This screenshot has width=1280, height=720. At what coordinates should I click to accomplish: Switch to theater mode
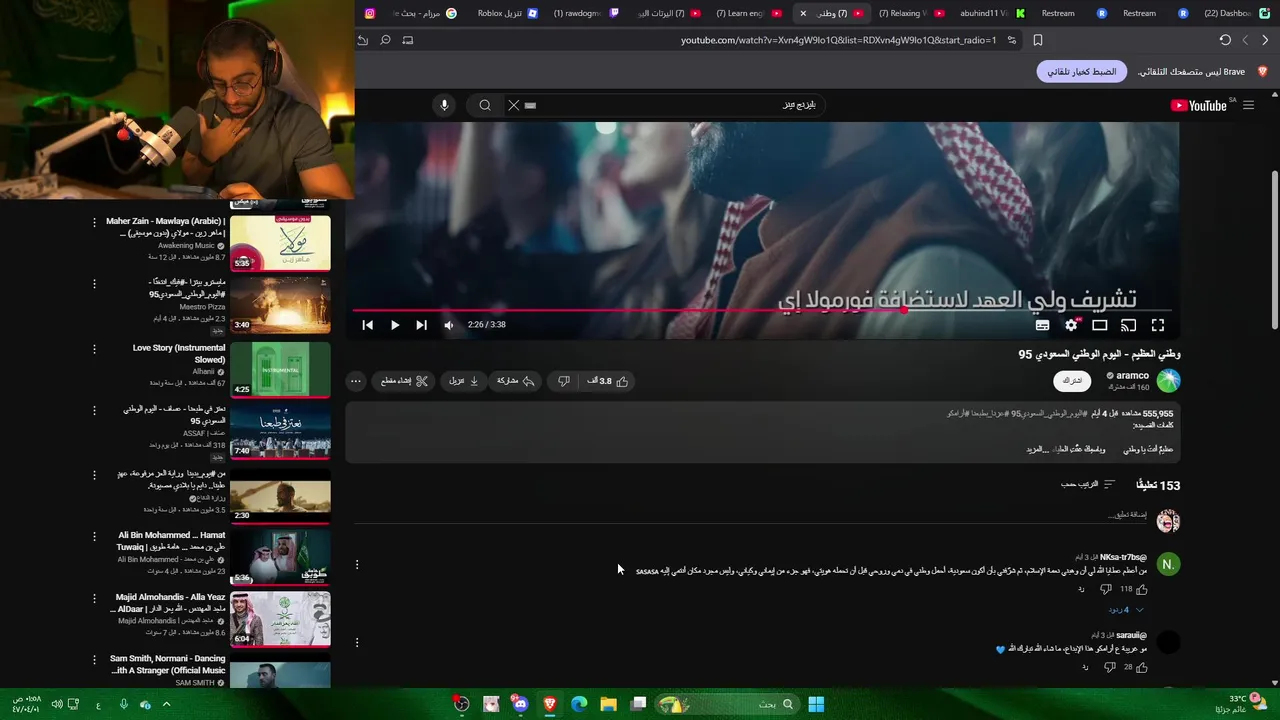point(1099,325)
